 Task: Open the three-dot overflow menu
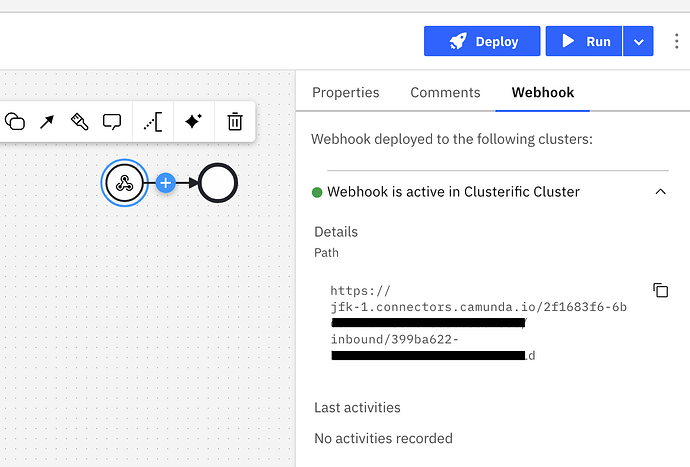676,41
